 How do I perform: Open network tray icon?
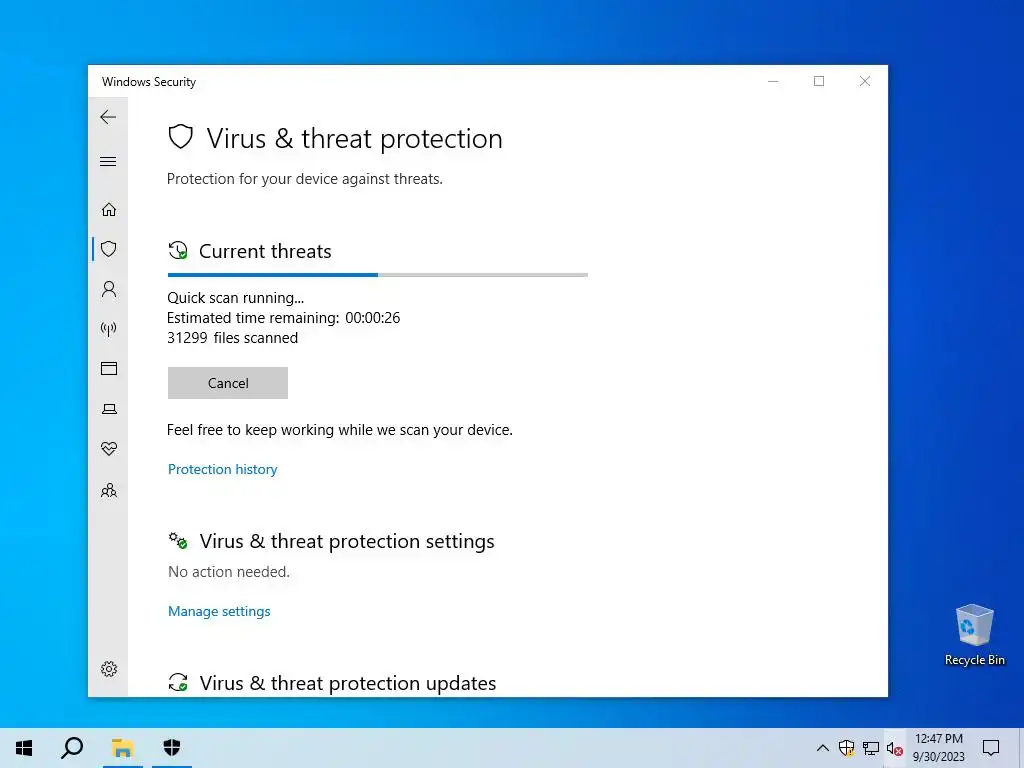[x=871, y=748]
